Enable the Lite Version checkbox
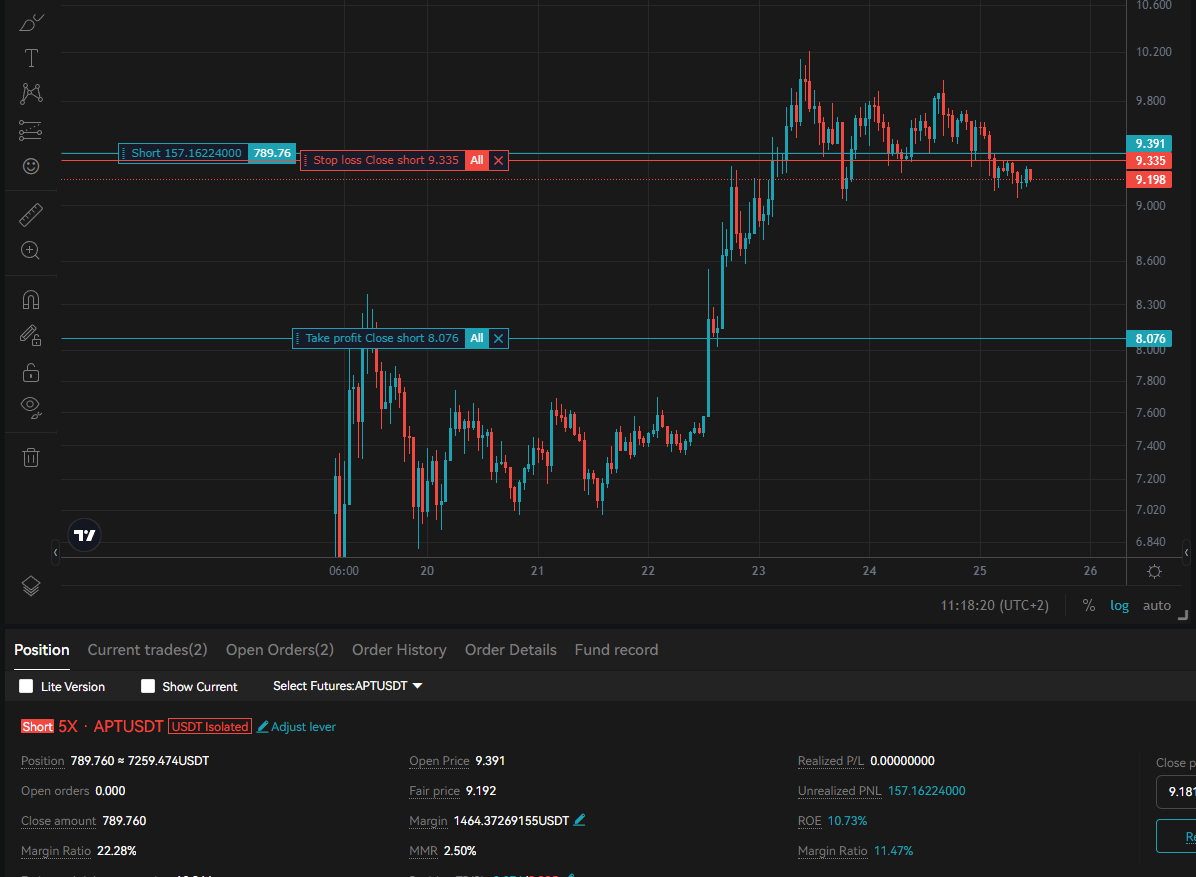The height and width of the screenshot is (877, 1196). pos(26,686)
